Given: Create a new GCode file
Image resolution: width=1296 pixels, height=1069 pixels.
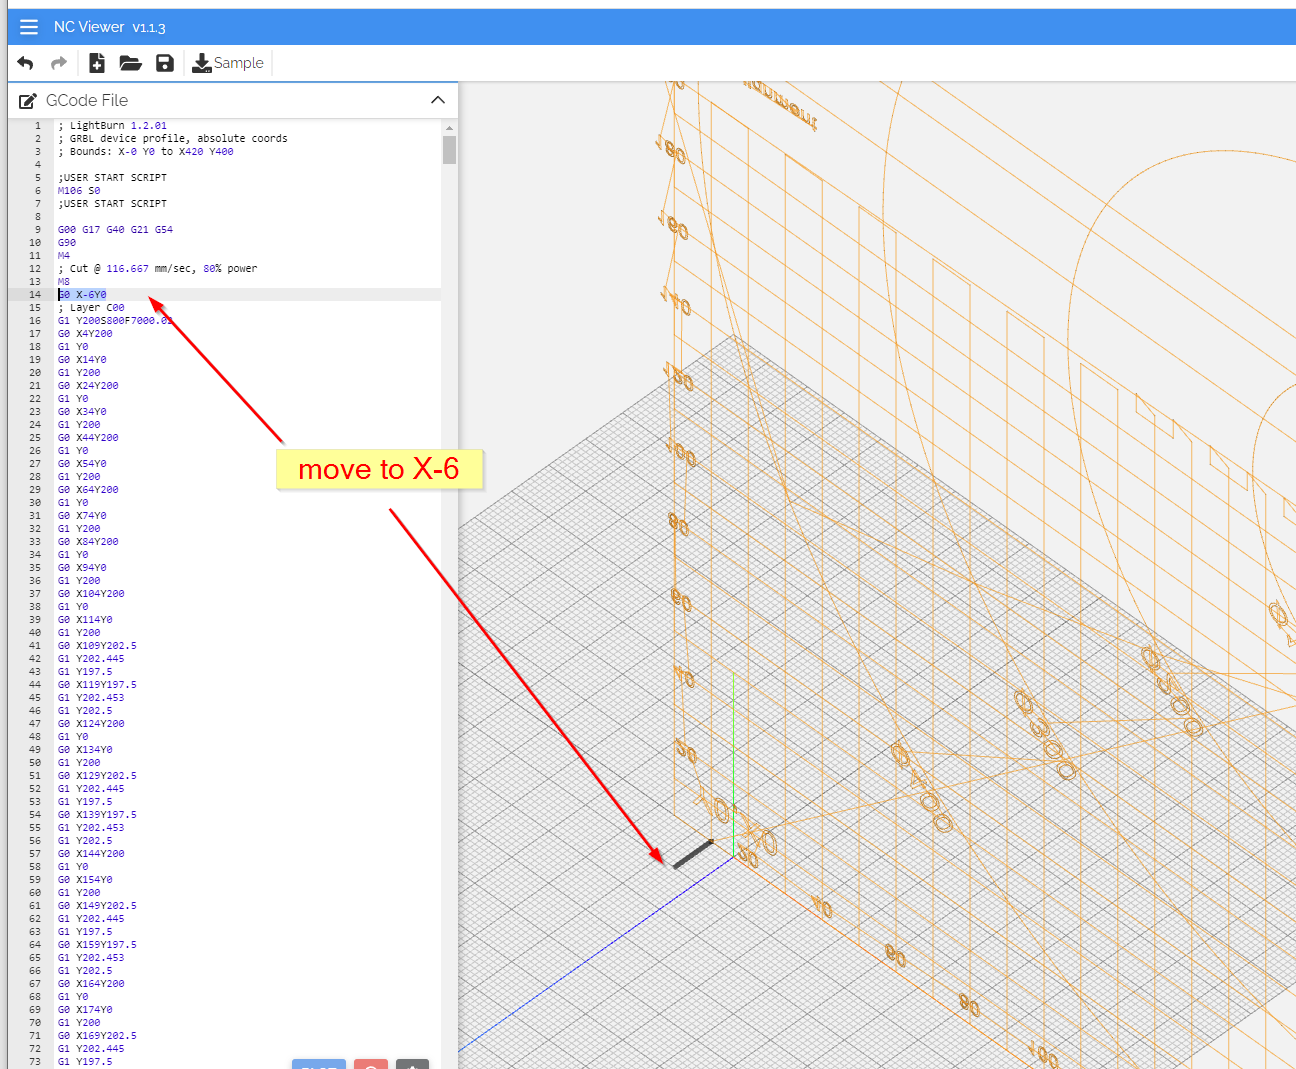Looking at the screenshot, I should point(97,62).
